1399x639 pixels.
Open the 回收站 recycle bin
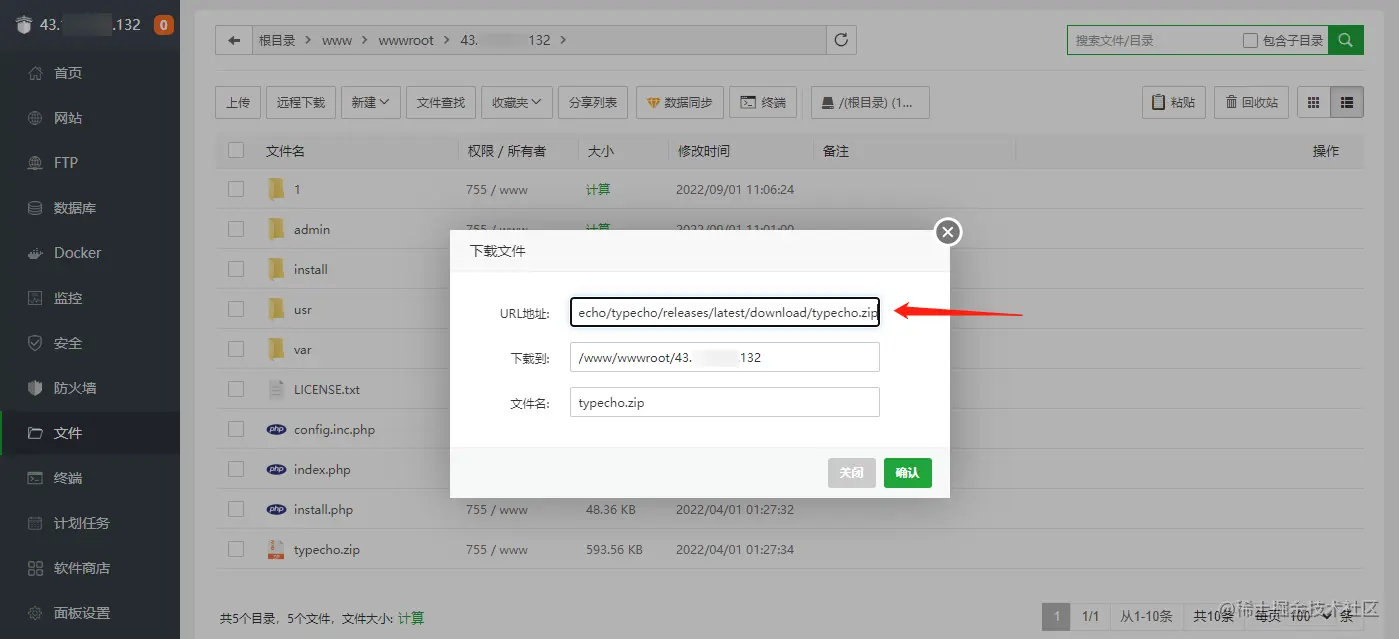1252,102
